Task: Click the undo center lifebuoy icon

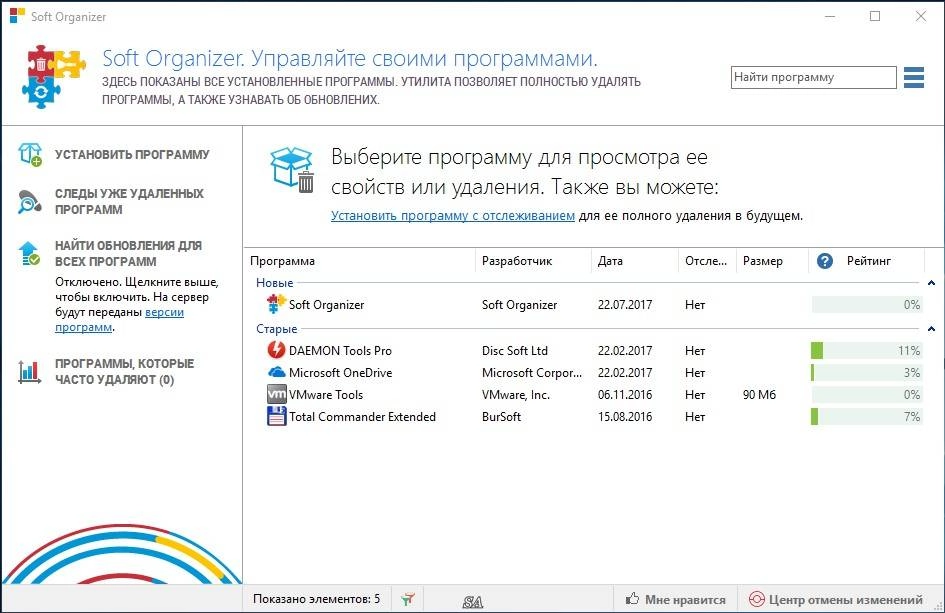Action: point(756,599)
